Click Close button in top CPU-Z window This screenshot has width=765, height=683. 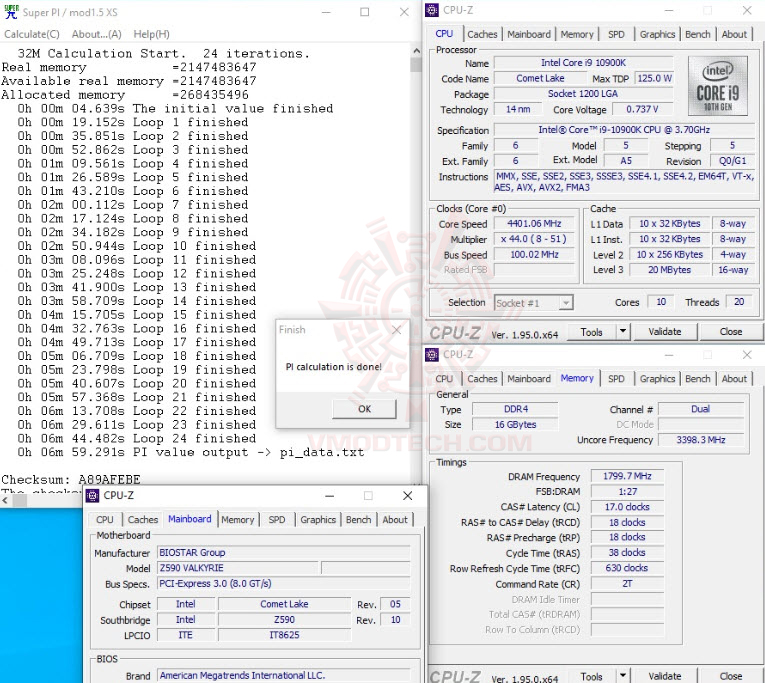pyautogui.click(x=731, y=332)
